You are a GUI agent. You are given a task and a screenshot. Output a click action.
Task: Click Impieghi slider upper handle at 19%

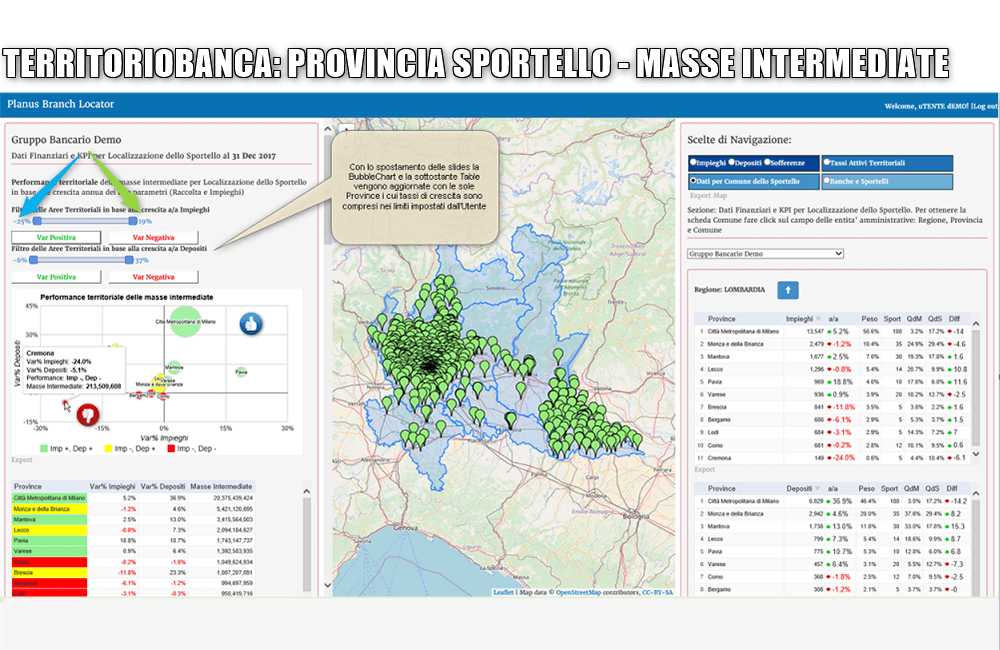click(x=133, y=221)
